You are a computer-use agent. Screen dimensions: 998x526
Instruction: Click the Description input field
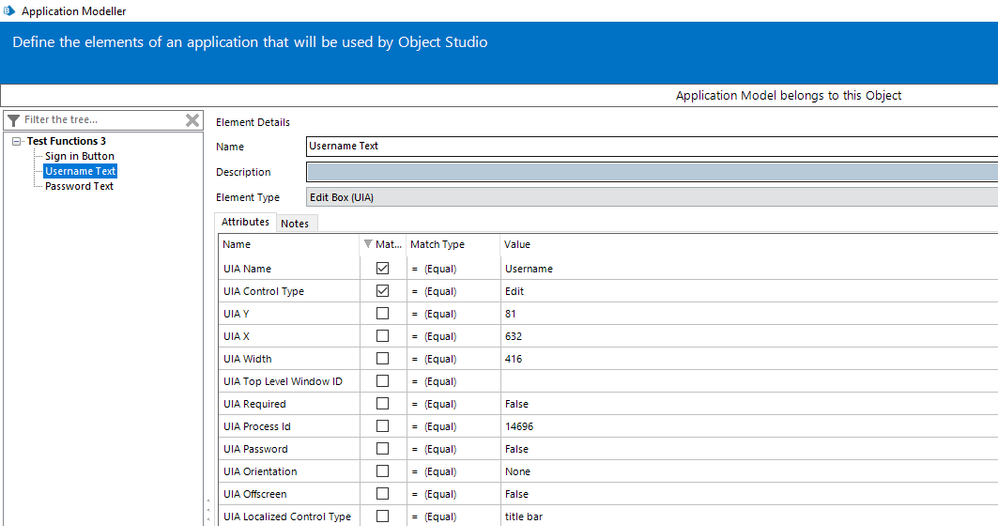coord(650,172)
